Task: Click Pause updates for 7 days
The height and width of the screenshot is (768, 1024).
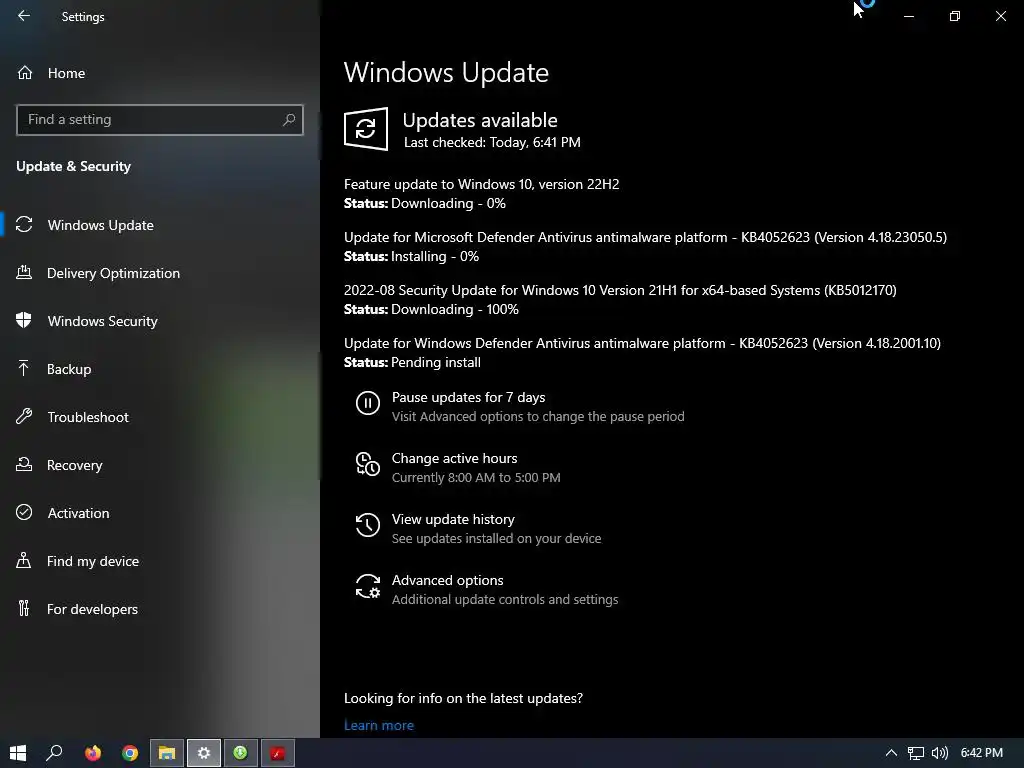Action: [x=468, y=397]
